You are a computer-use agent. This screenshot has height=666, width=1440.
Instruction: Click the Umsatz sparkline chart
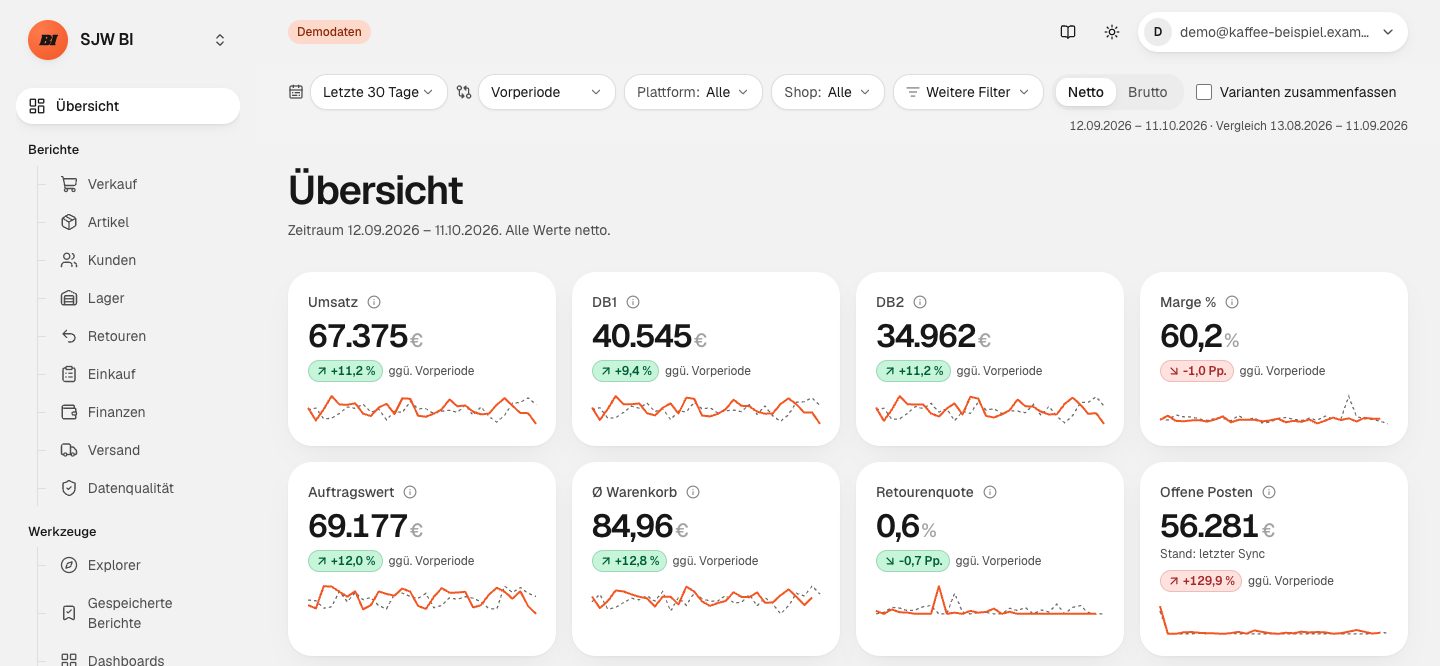point(422,409)
